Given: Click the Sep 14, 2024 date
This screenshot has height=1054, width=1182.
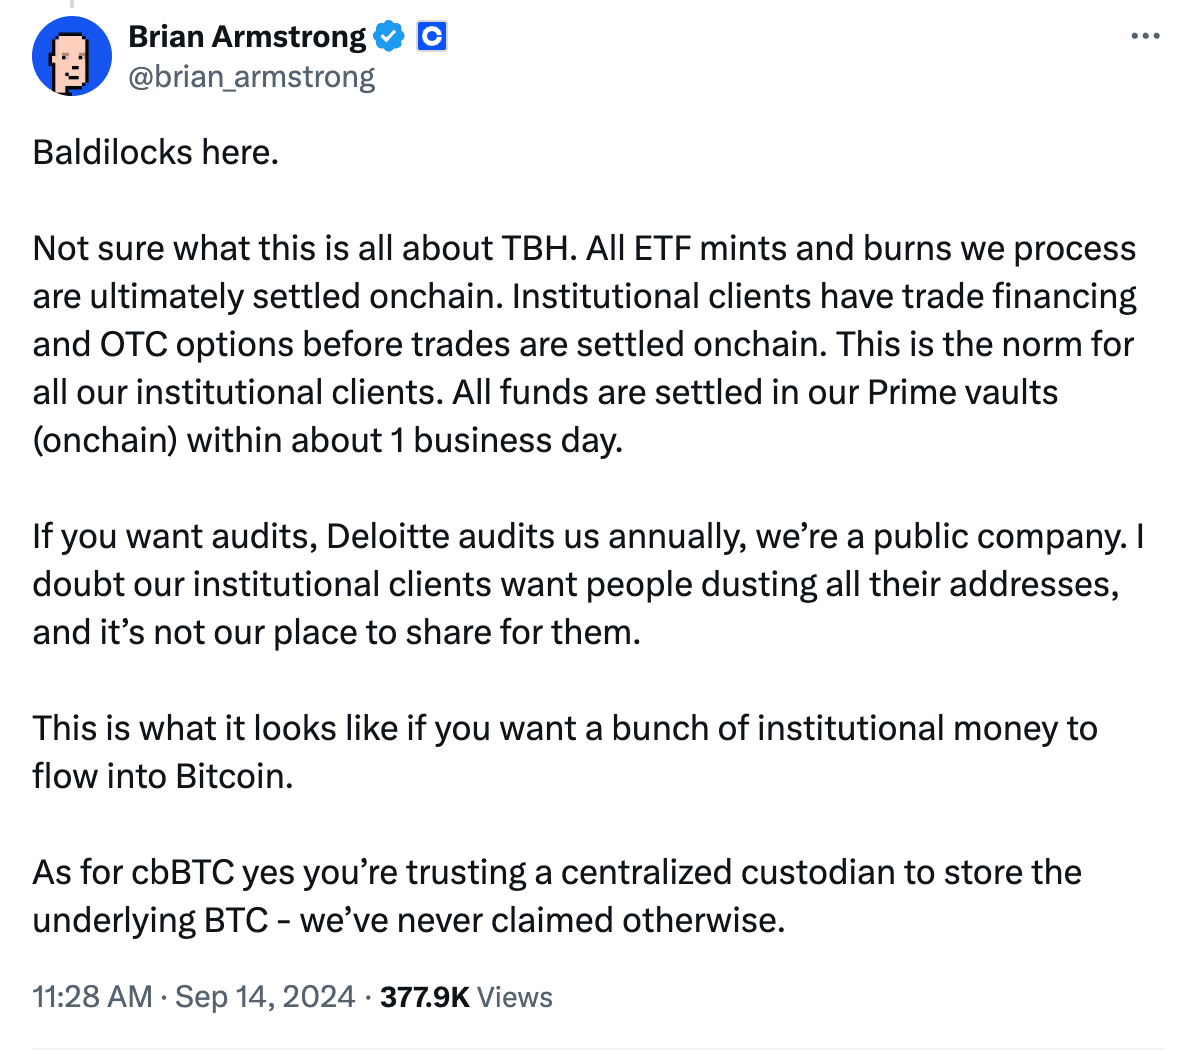Looking at the screenshot, I should (265, 997).
